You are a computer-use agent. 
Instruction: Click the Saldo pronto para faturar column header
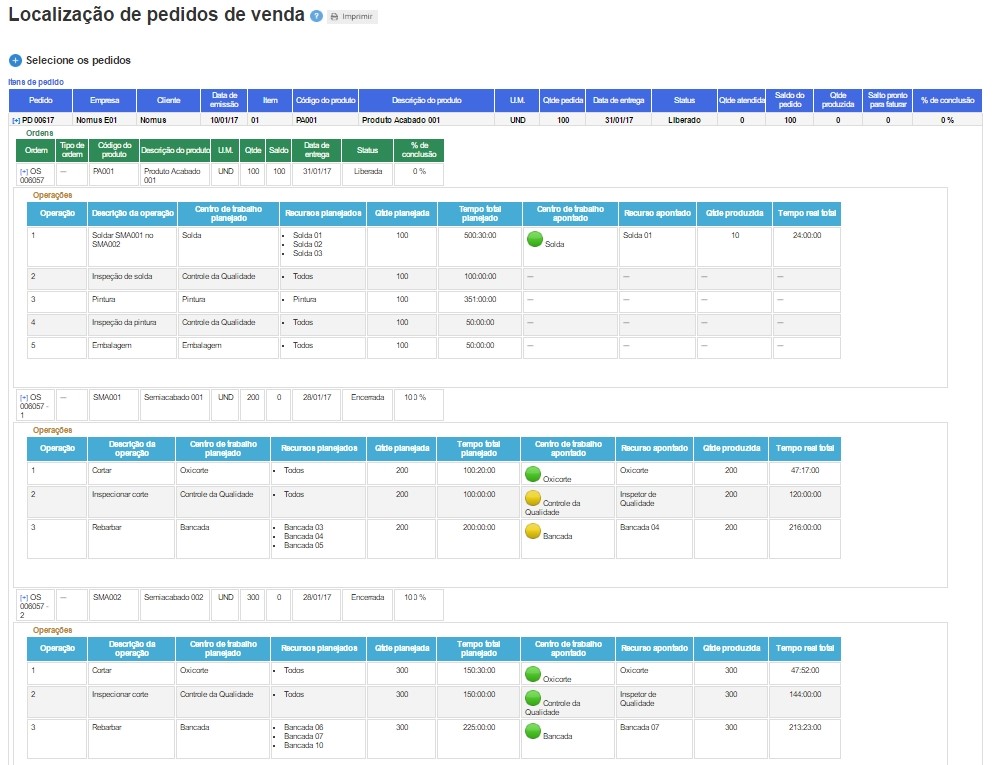click(888, 100)
